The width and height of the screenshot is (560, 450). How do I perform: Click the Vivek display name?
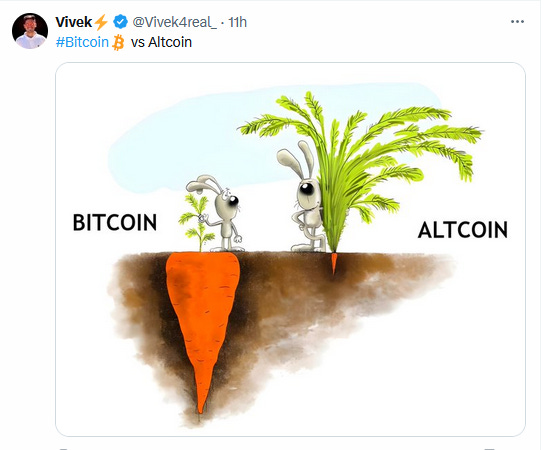click(74, 22)
